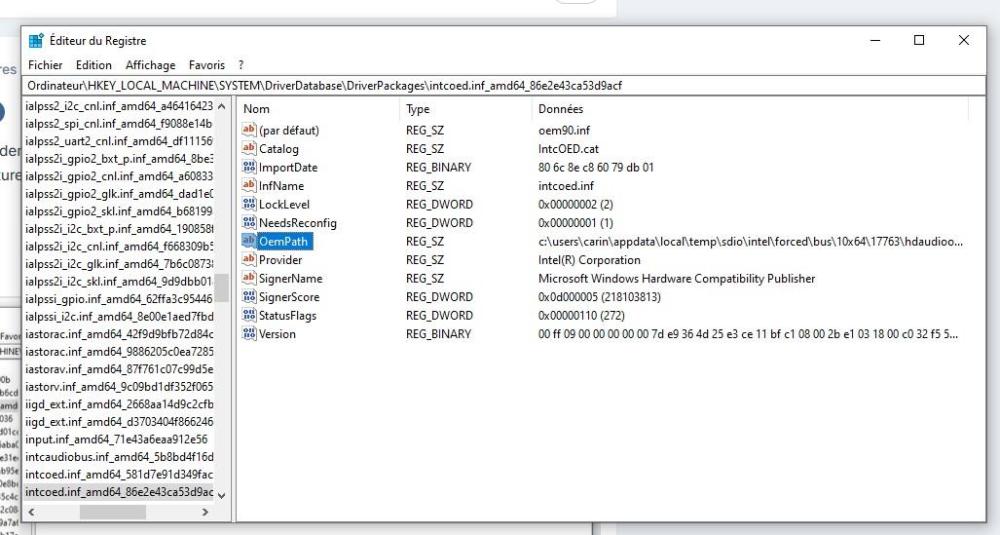This screenshot has height=535, width=1000.
Task: Click the 0x0d000005 (218103813) data value
Action: pyautogui.click(x=599, y=297)
